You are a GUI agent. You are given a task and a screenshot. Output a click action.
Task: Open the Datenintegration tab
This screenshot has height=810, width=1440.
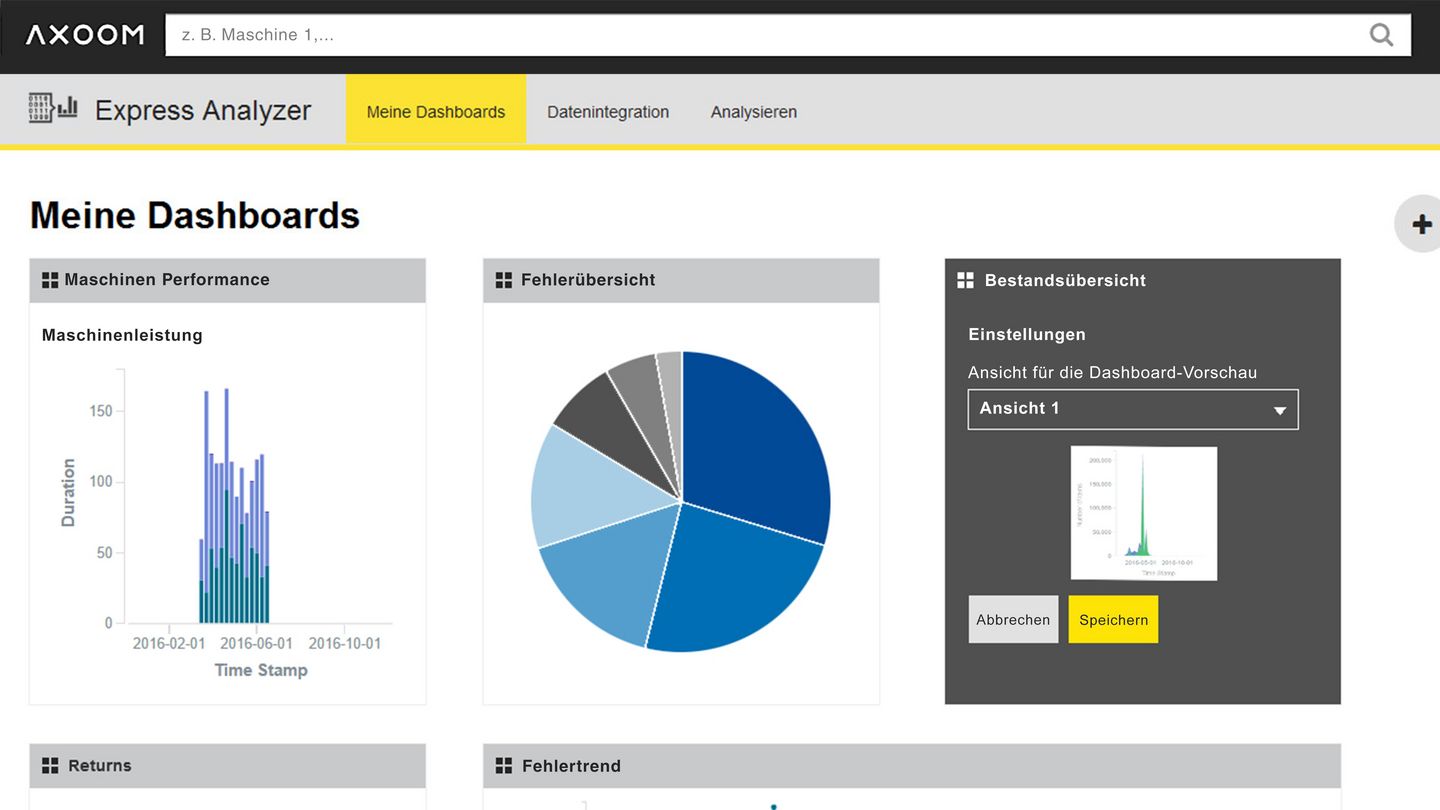click(608, 112)
